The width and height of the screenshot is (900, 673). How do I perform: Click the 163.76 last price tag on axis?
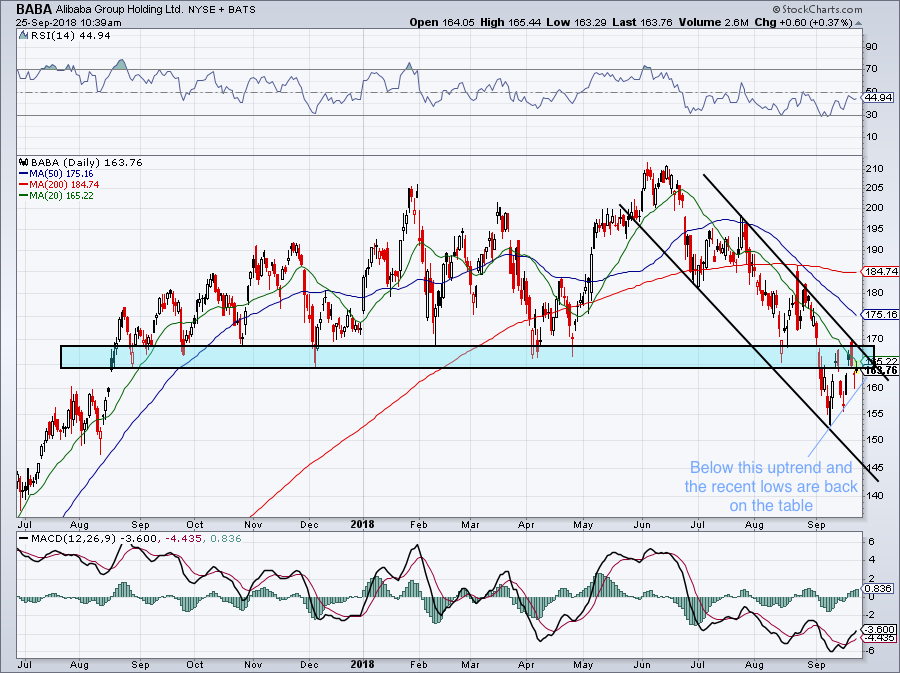pyautogui.click(x=882, y=371)
